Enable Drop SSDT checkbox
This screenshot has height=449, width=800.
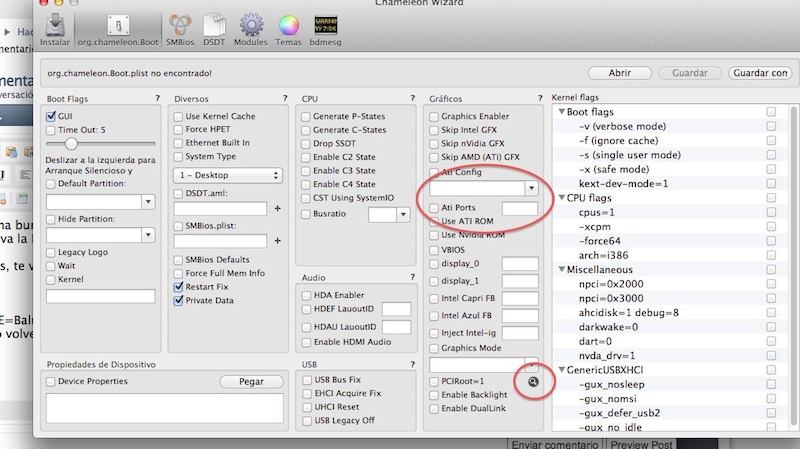306,144
